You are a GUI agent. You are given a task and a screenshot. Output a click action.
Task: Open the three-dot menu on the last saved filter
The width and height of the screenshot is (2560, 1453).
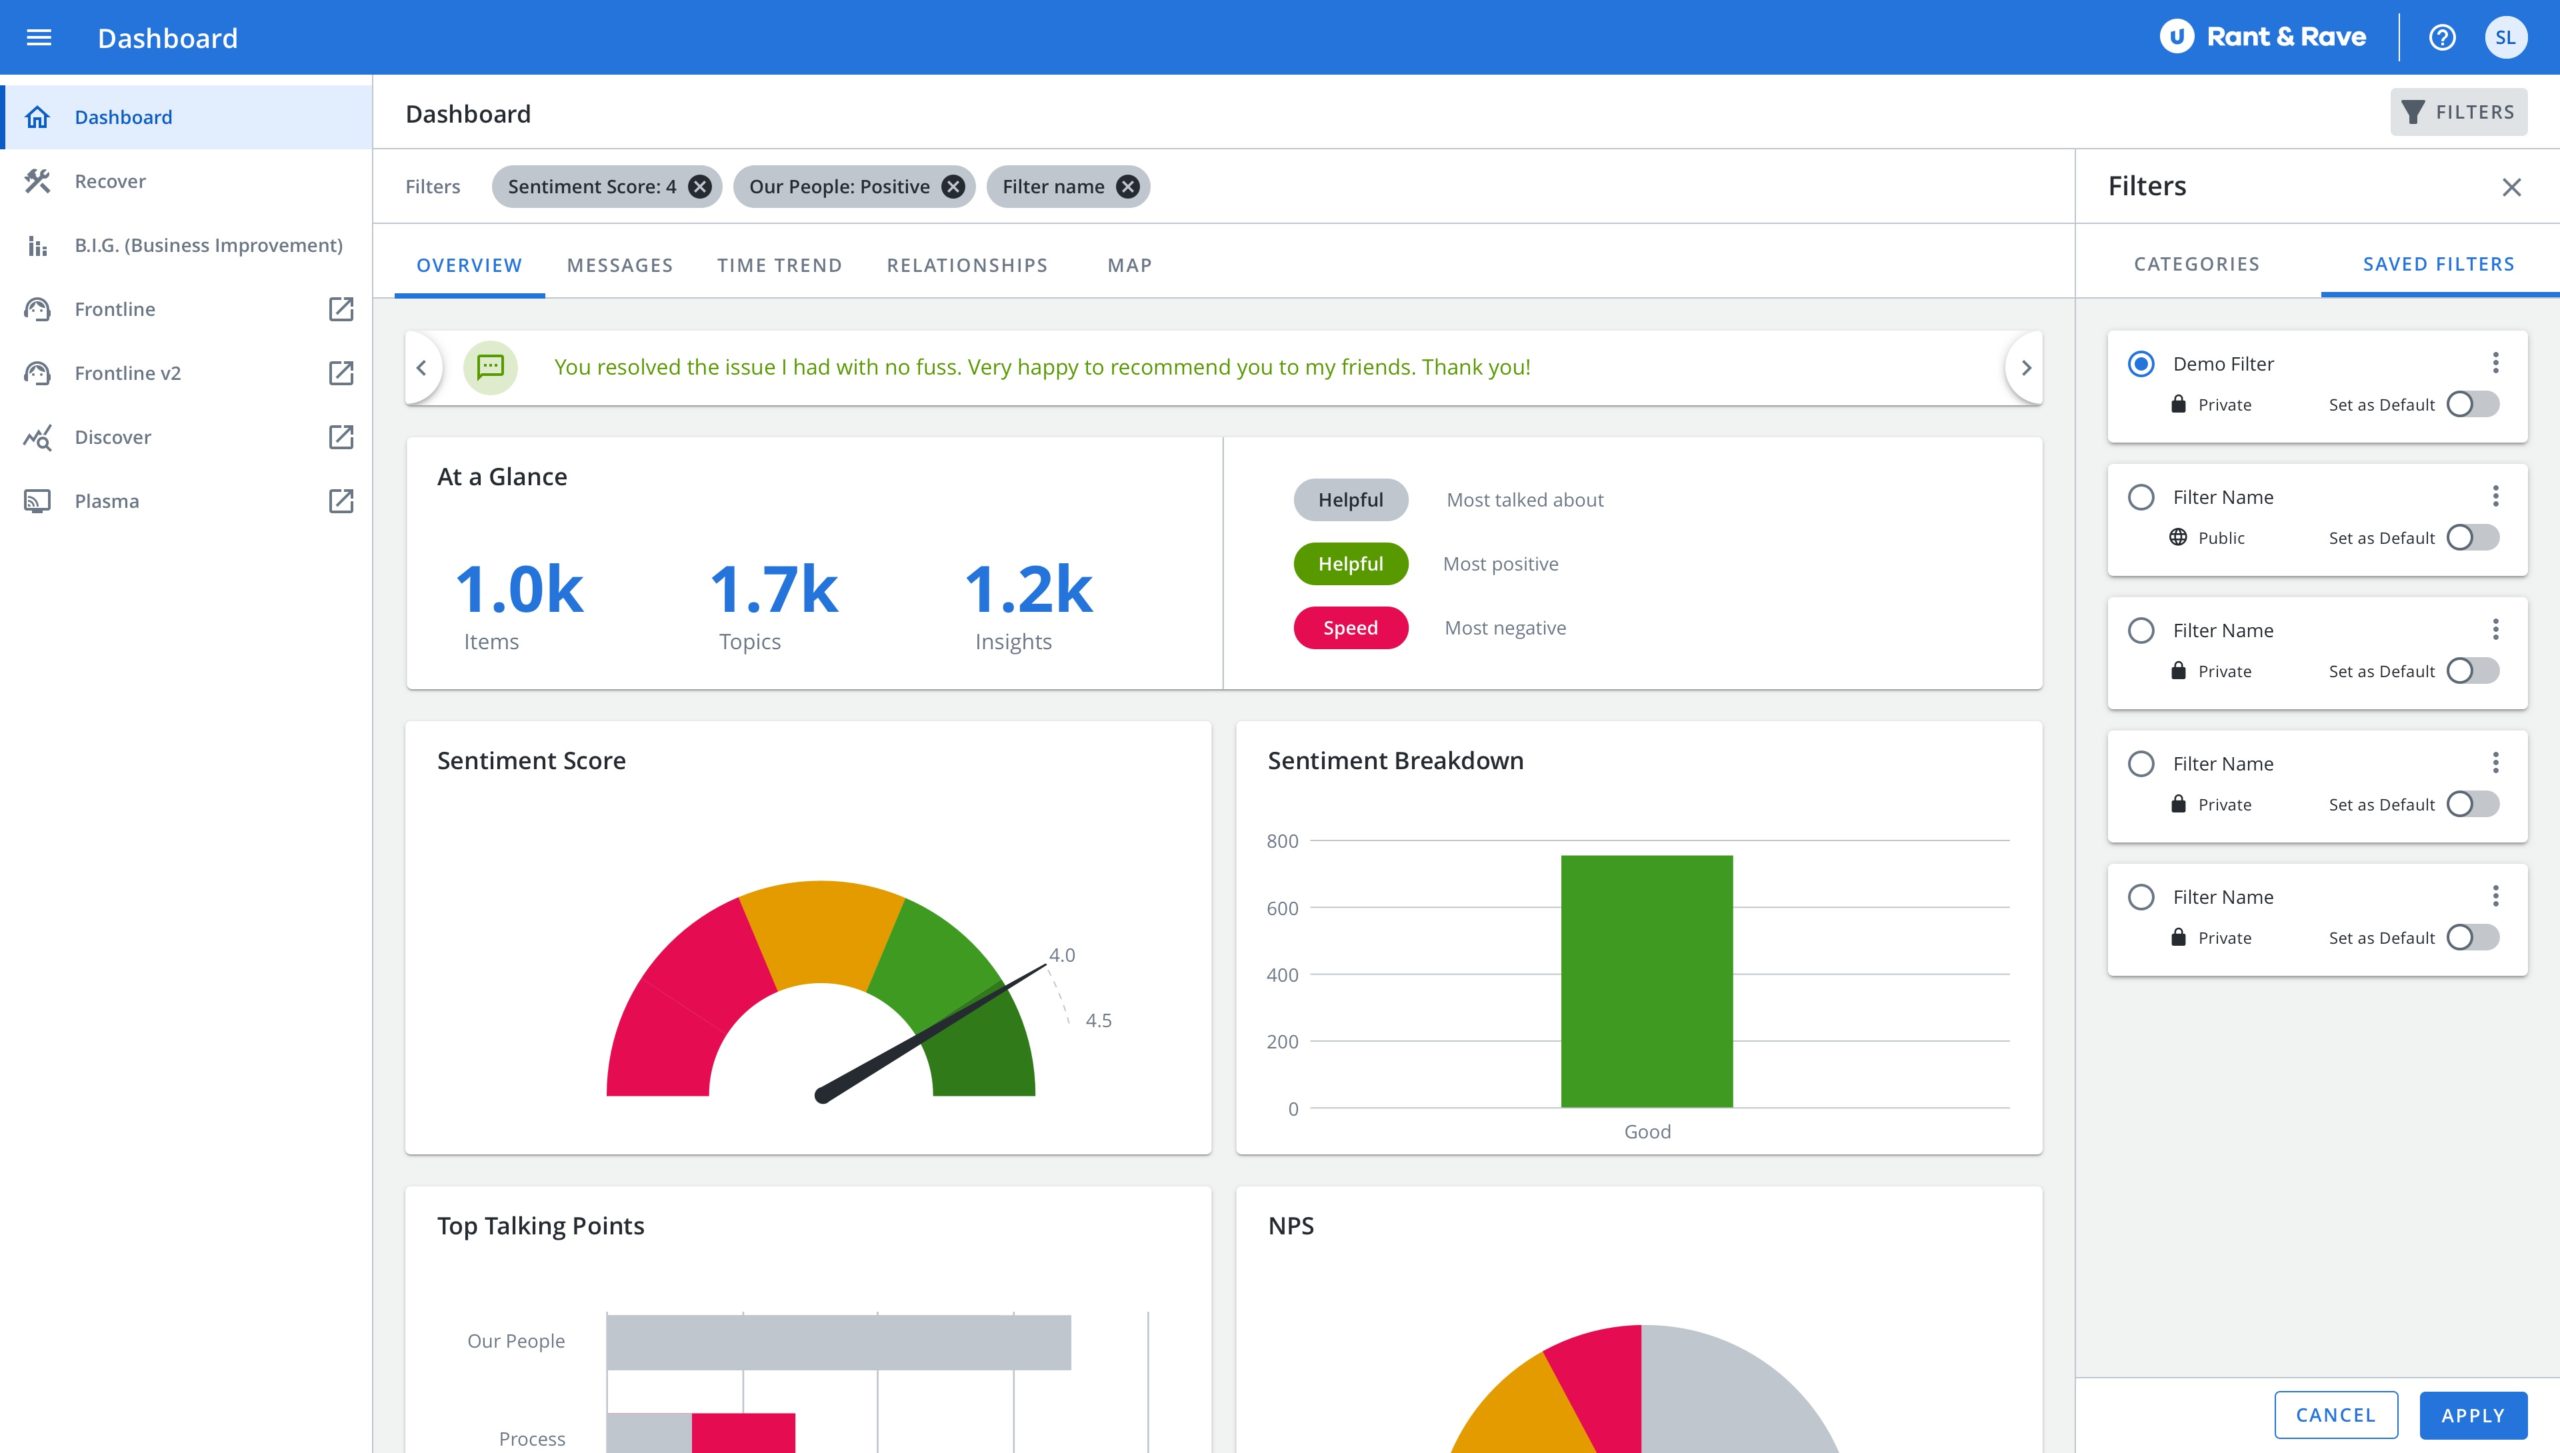pos(2496,896)
